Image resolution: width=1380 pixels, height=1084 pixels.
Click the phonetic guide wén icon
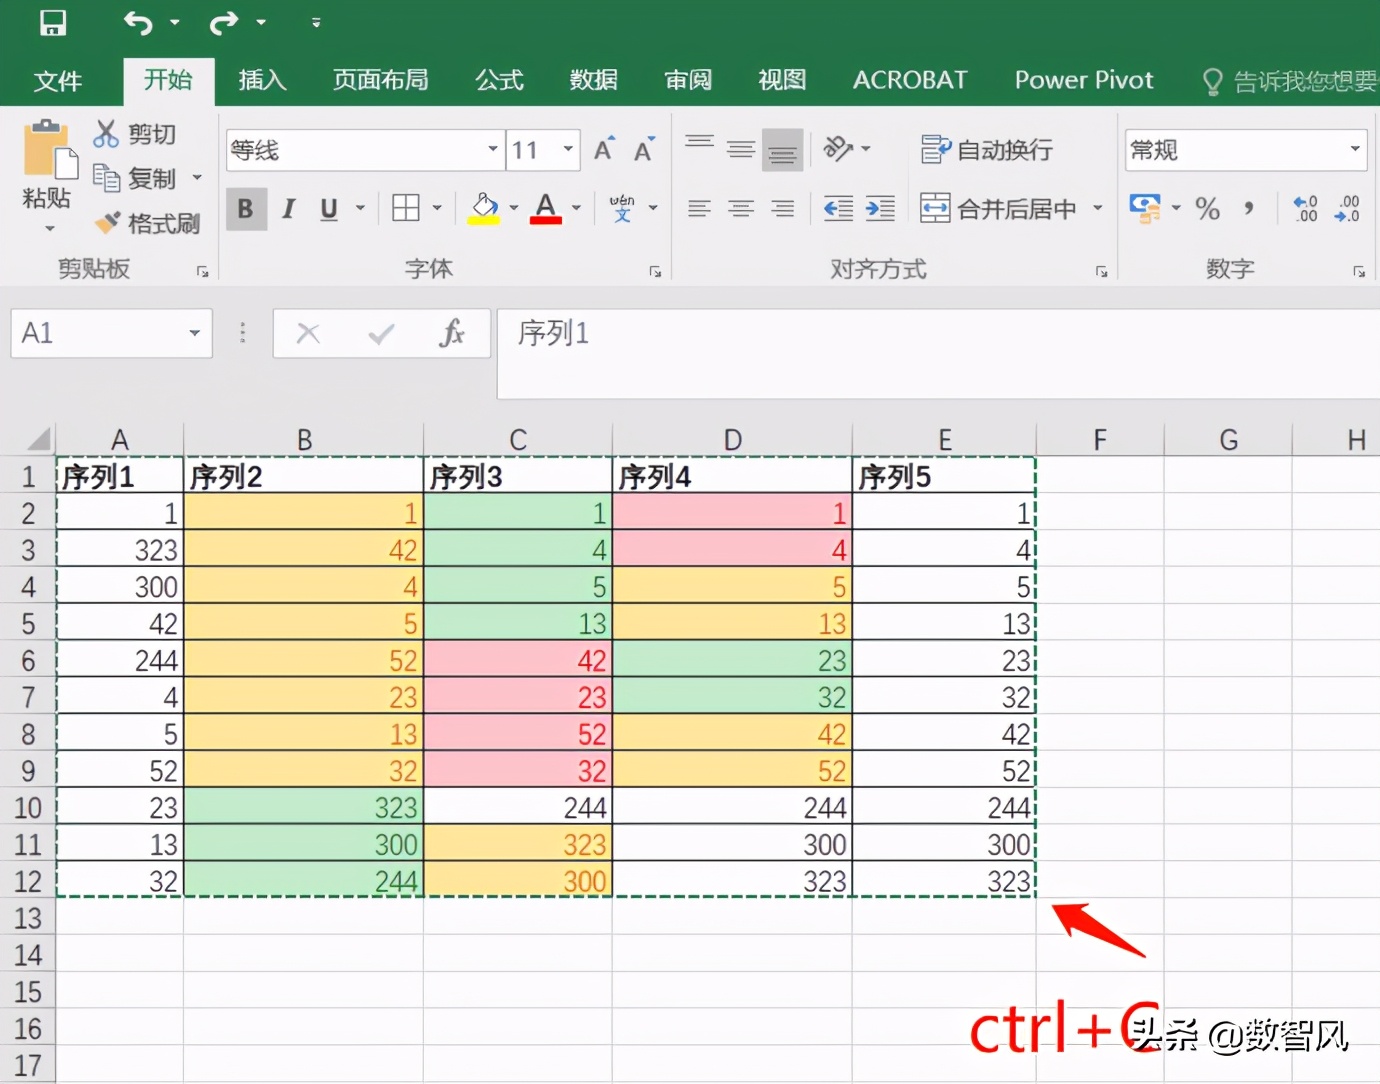click(622, 208)
